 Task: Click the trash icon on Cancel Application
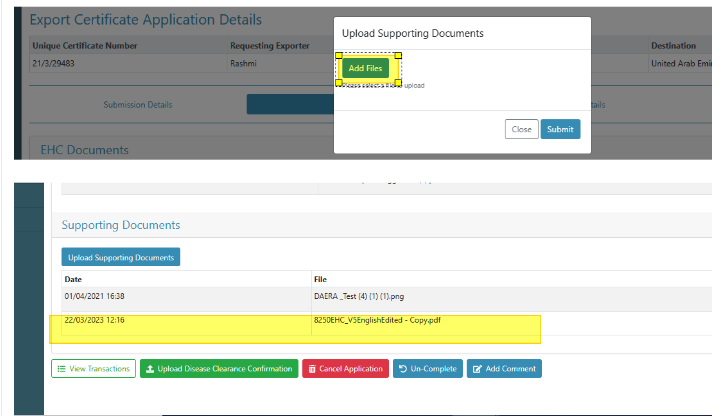[311, 369]
